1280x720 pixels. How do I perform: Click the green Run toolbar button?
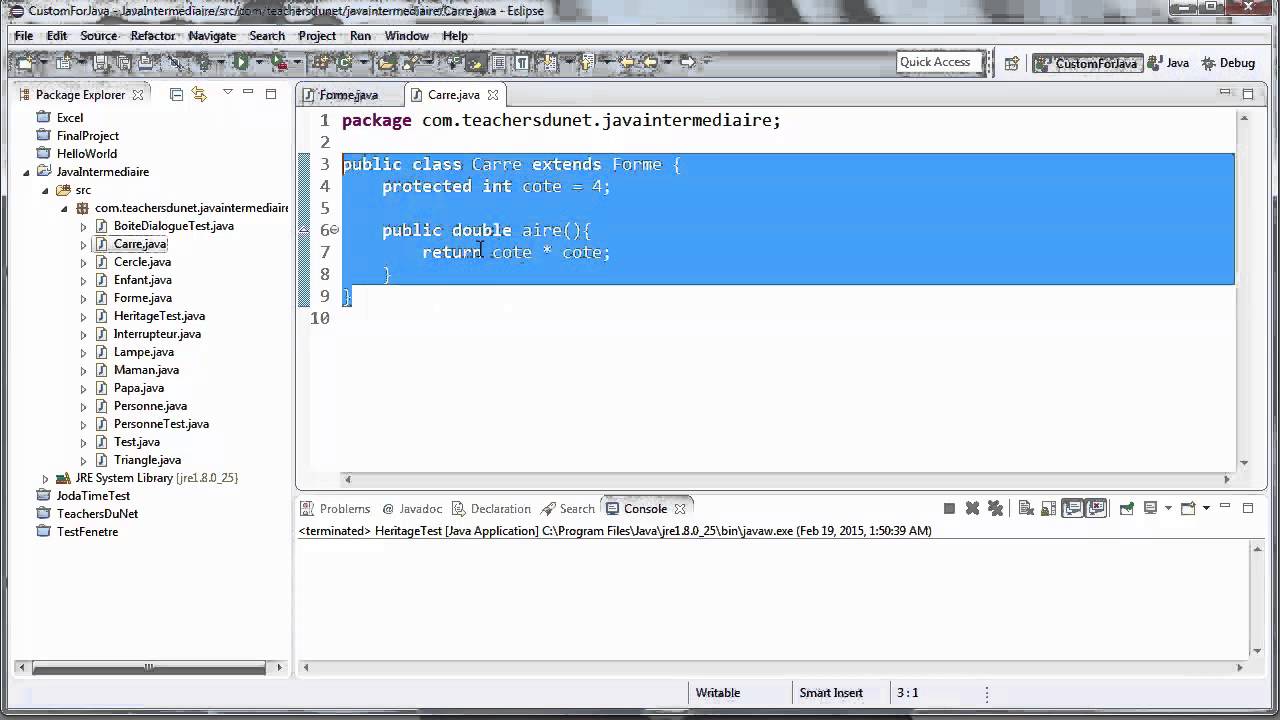[241, 62]
